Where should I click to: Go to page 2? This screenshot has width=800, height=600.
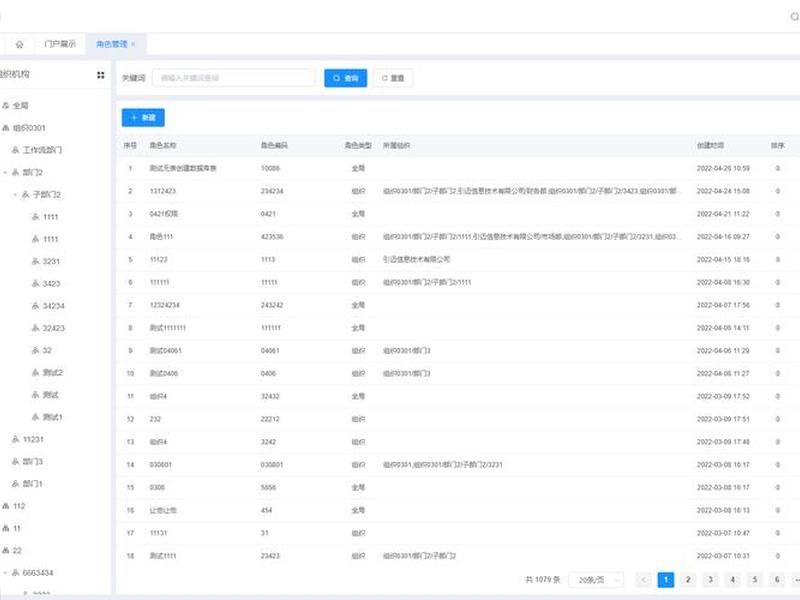tap(688, 580)
